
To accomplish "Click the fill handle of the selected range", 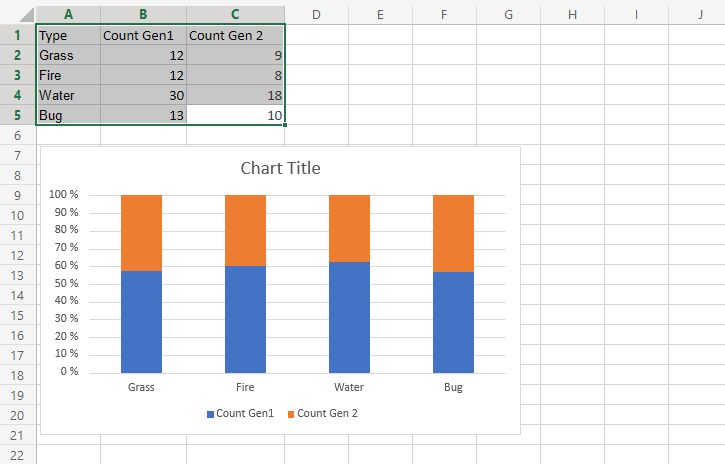I will point(285,125).
